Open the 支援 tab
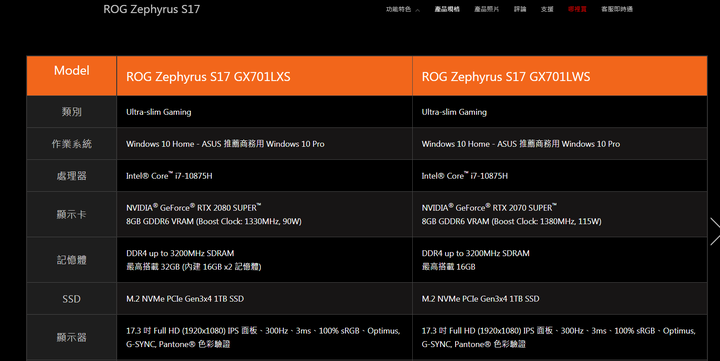The height and width of the screenshot is (361, 720). tap(547, 9)
